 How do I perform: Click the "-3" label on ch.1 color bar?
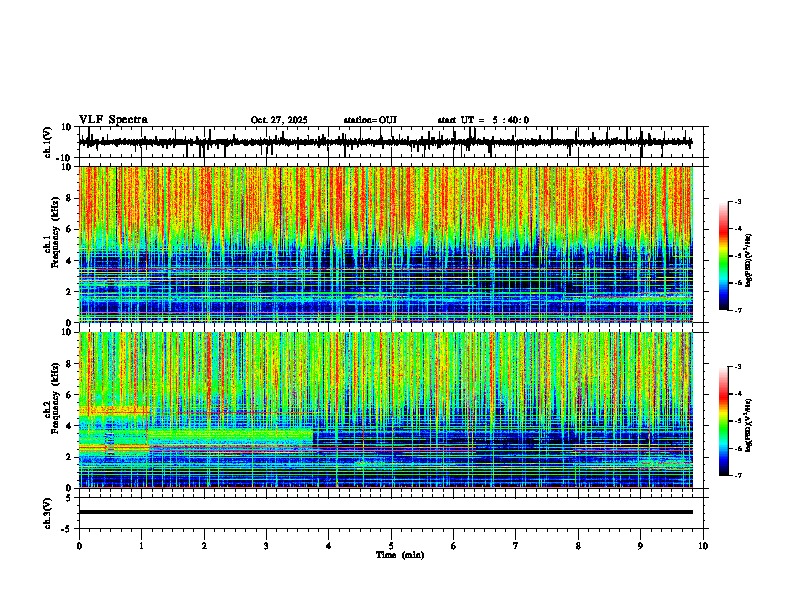pos(737,202)
